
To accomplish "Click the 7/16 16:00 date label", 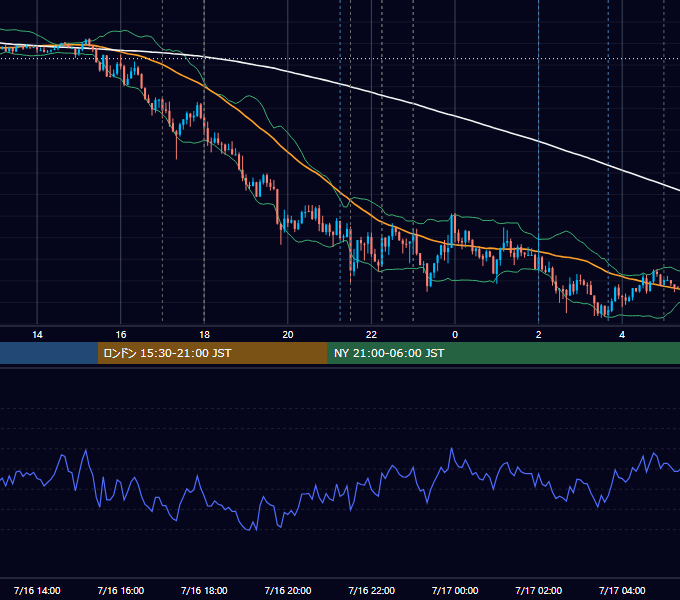I will (121, 590).
